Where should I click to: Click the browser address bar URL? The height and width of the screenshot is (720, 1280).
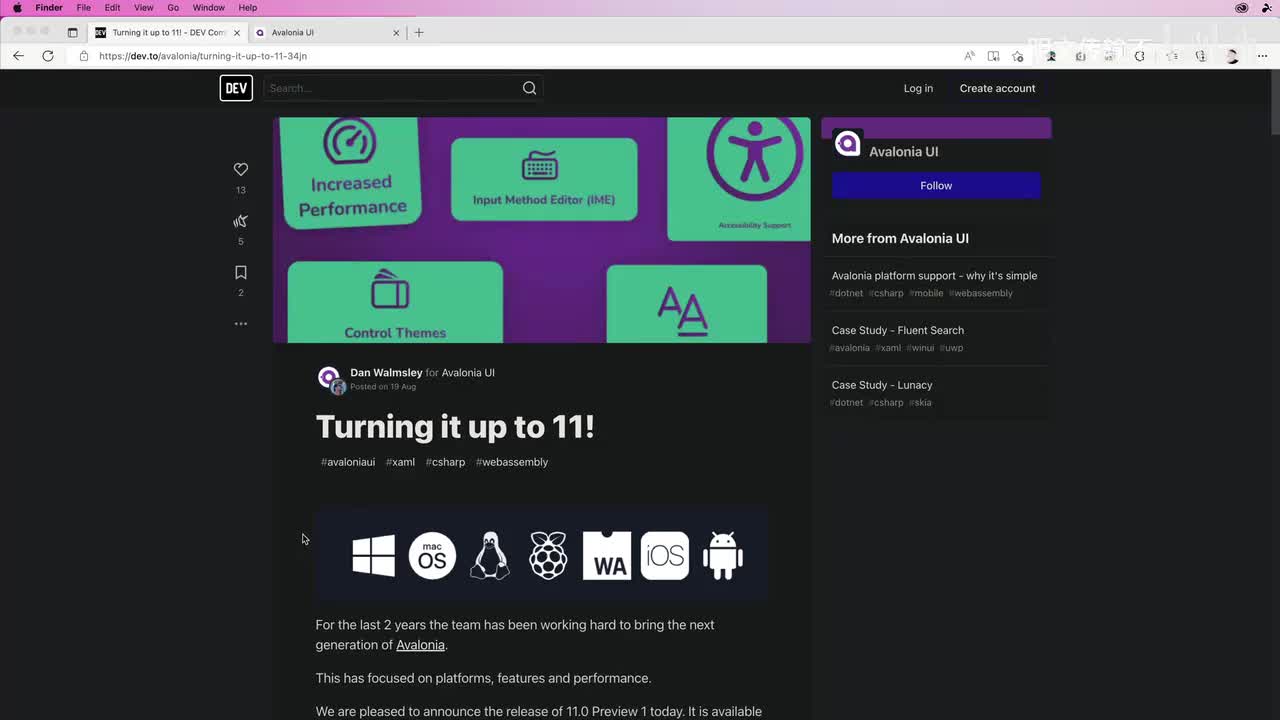pyautogui.click(x=203, y=56)
